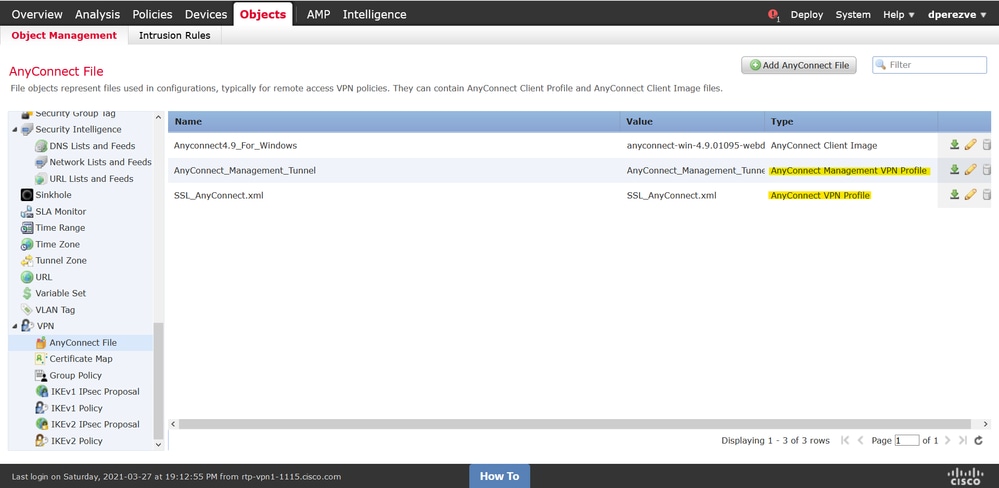The height and width of the screenshot is (488, 999).
Task: Select URL Lists and Feeds
Action: coord(92,178)
